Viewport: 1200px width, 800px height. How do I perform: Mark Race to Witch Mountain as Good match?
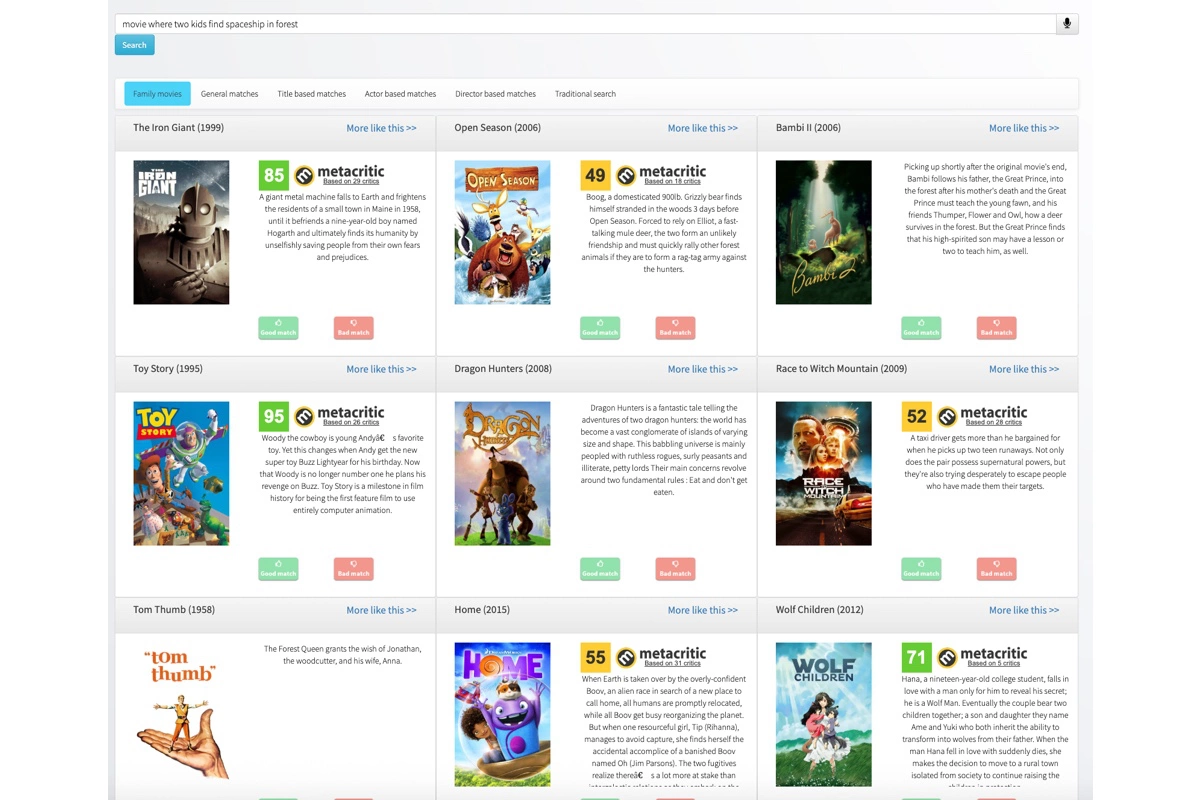[921, 569]
